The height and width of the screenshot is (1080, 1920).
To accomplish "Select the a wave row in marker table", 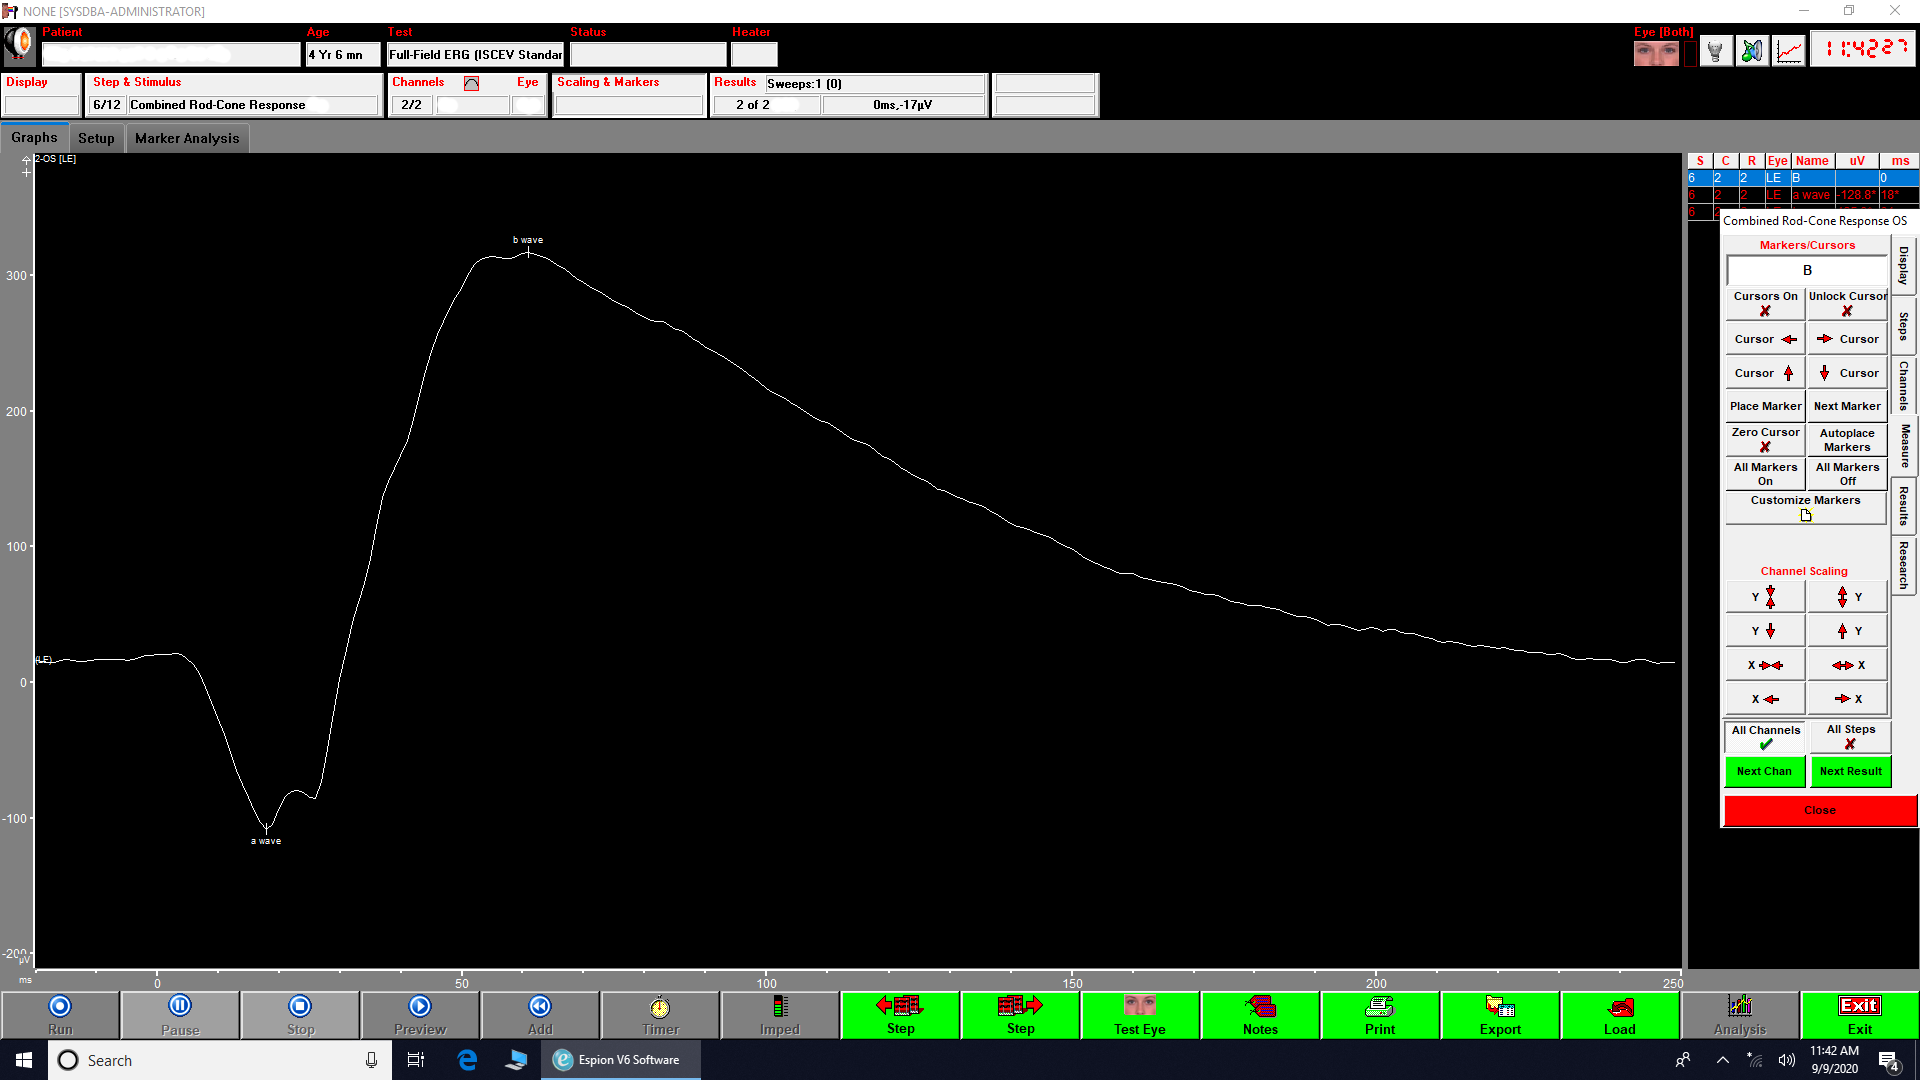I will 1810,195.
